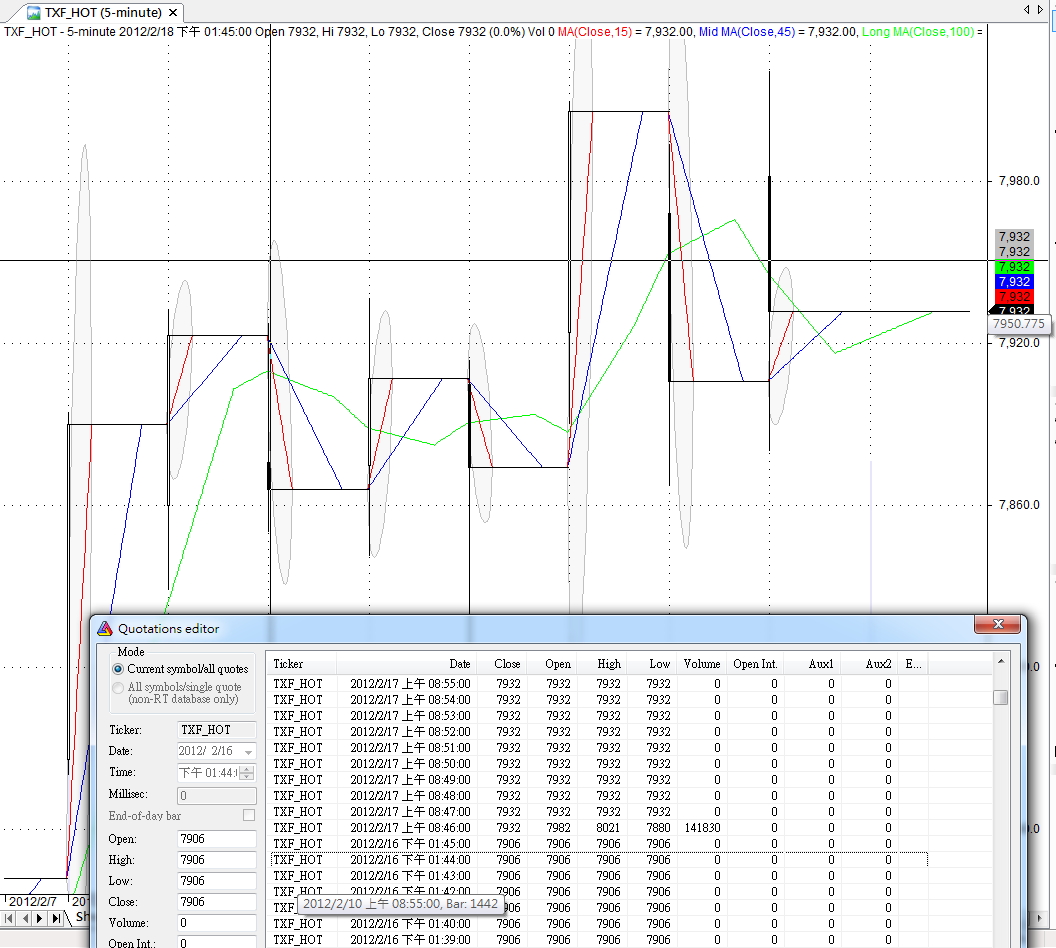This screenshot has width=1056, height=948.
Task: Click the 8021 high value cell
Action: point(608,827)
